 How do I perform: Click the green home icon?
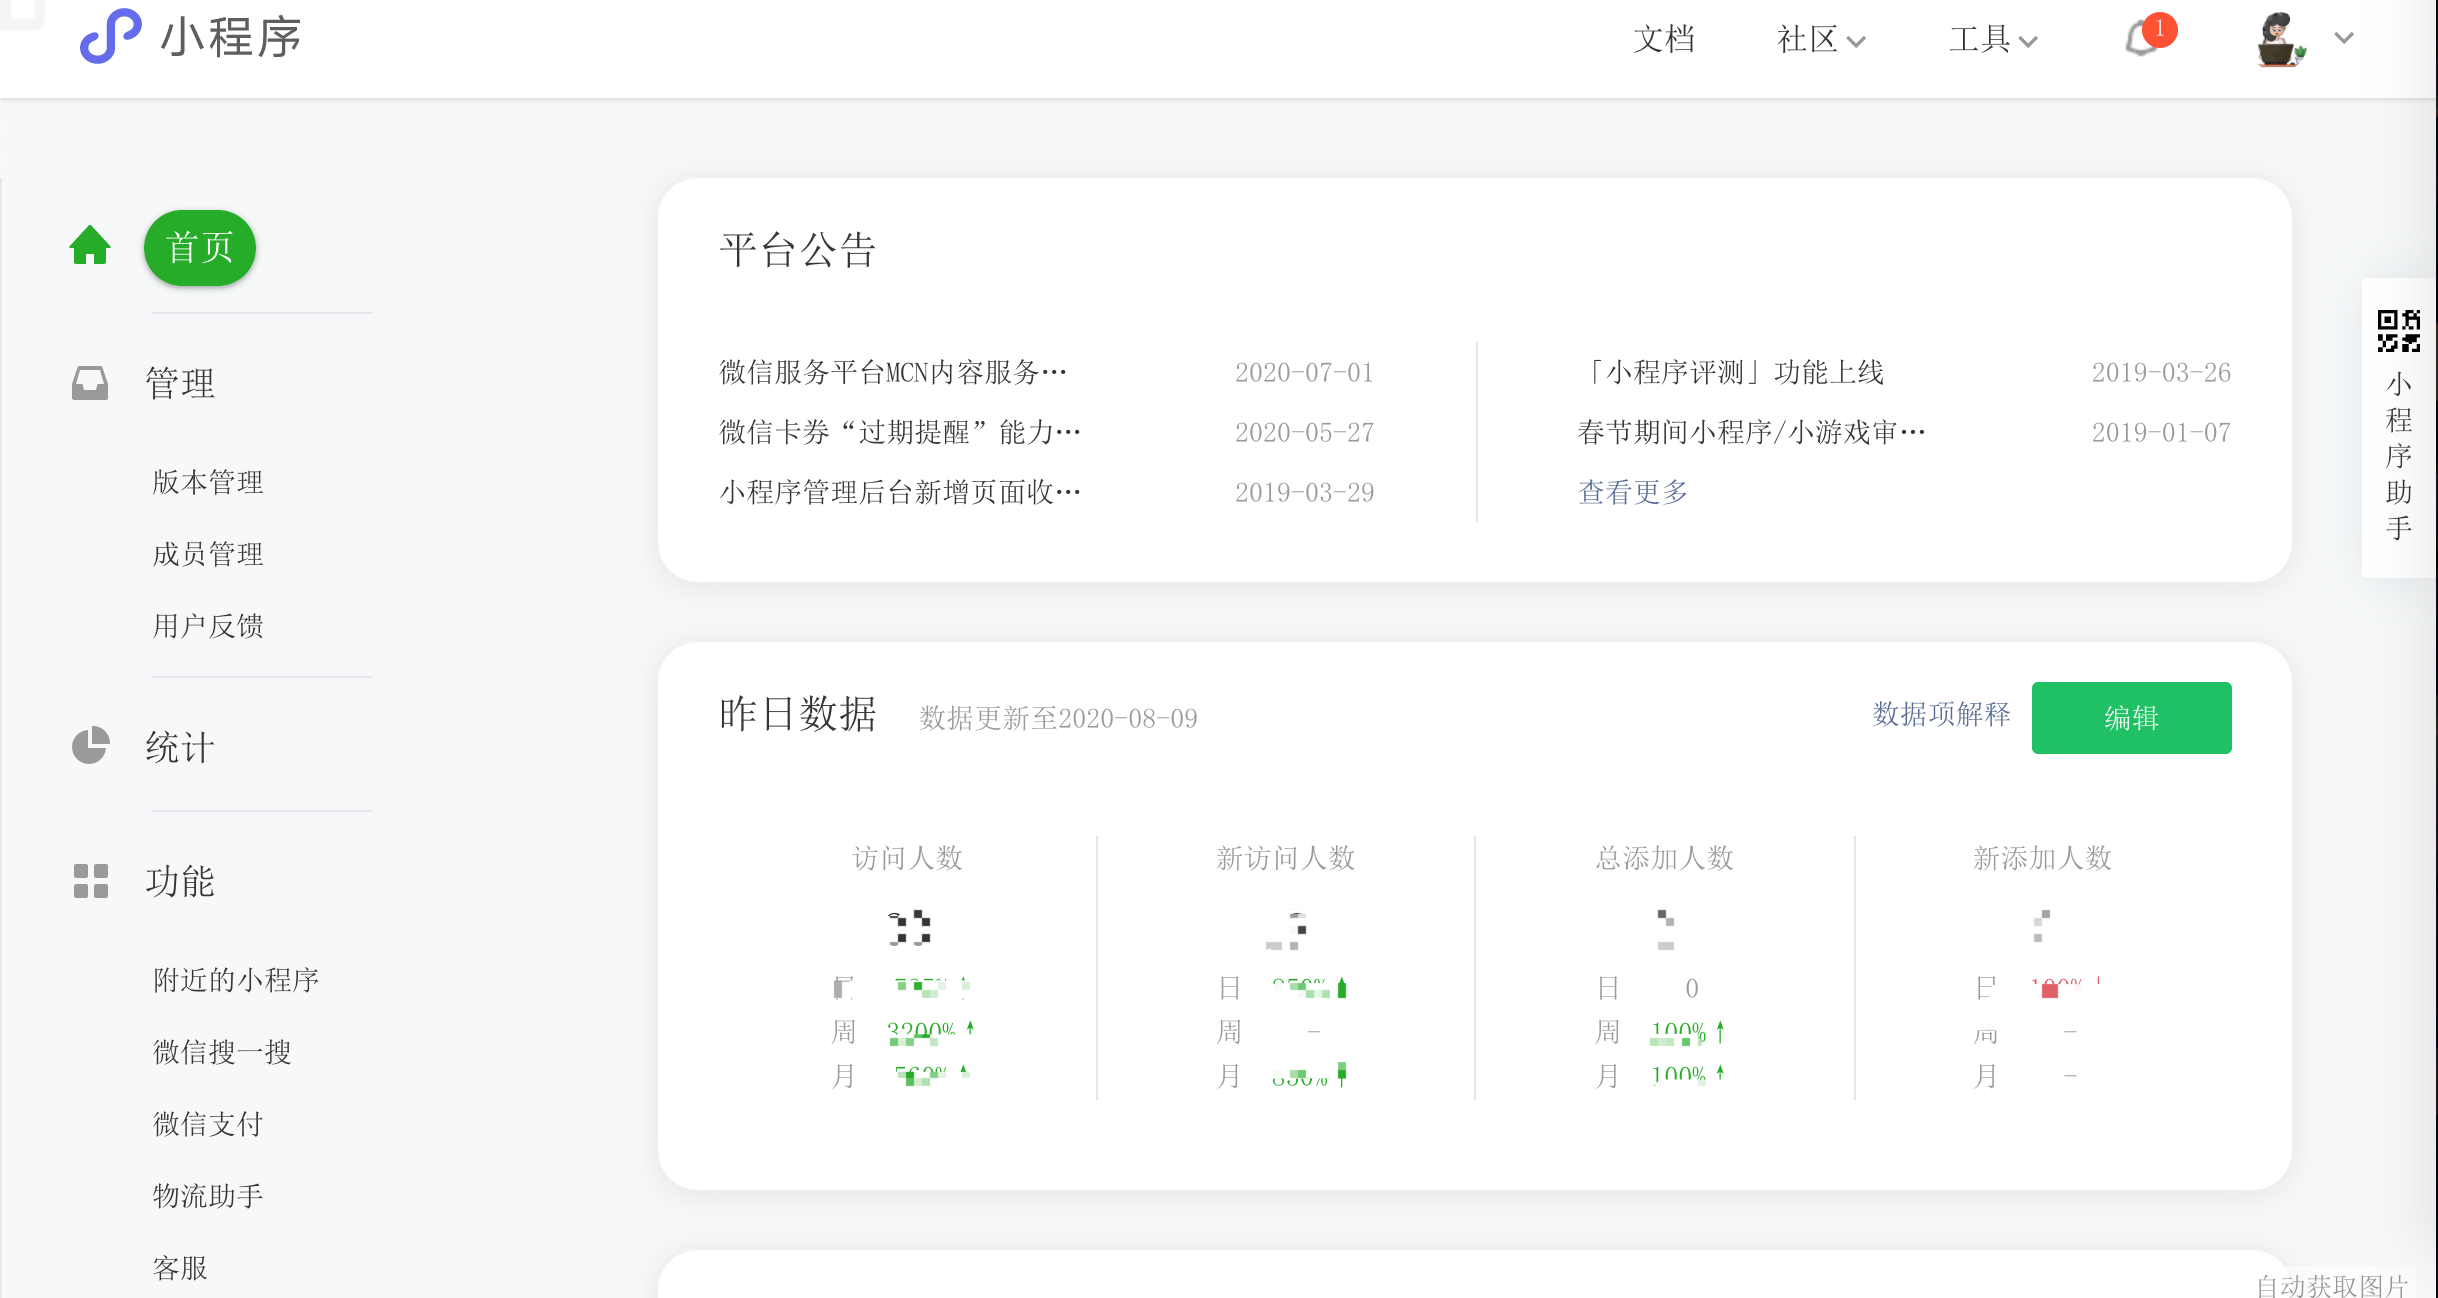tap(90, 245)
